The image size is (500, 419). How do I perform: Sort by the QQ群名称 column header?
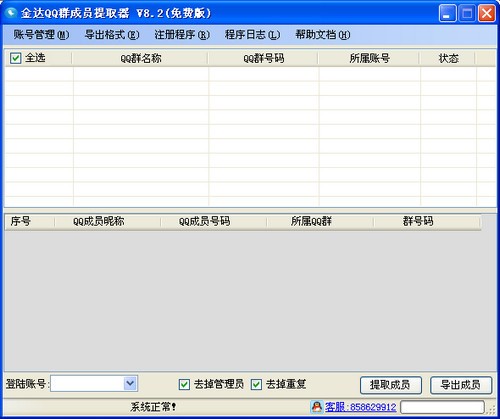pyautogui.click(x=140, y=58)
